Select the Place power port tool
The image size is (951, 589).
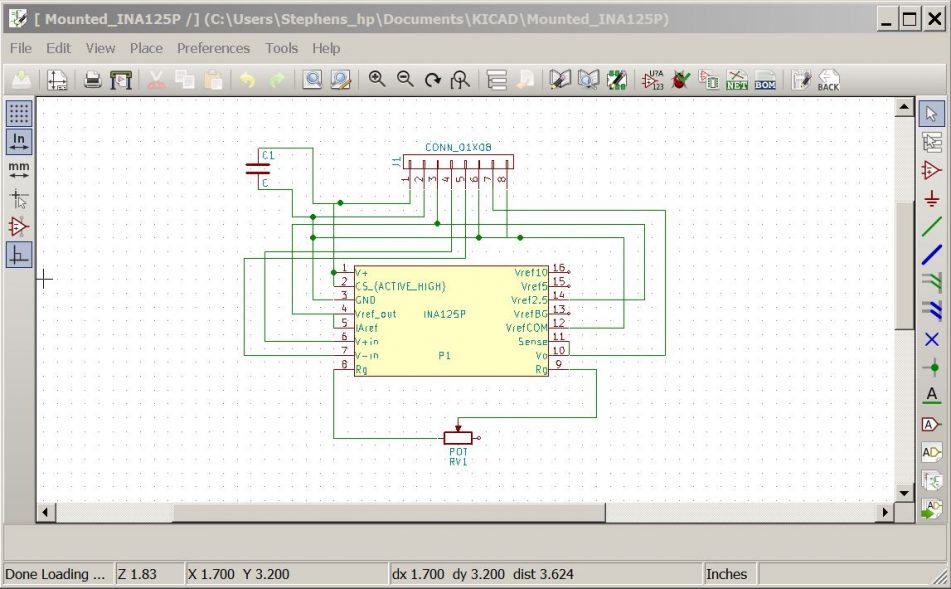point(932,199)
